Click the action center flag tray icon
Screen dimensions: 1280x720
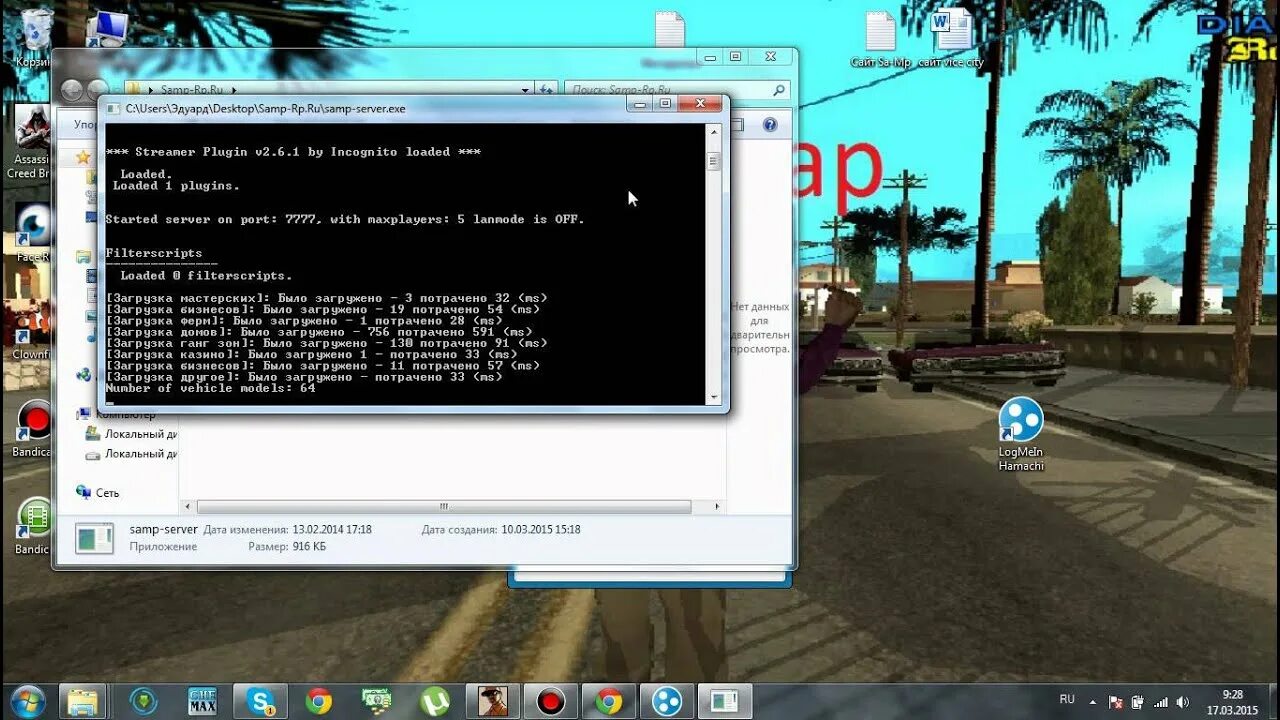[1116, 703]
